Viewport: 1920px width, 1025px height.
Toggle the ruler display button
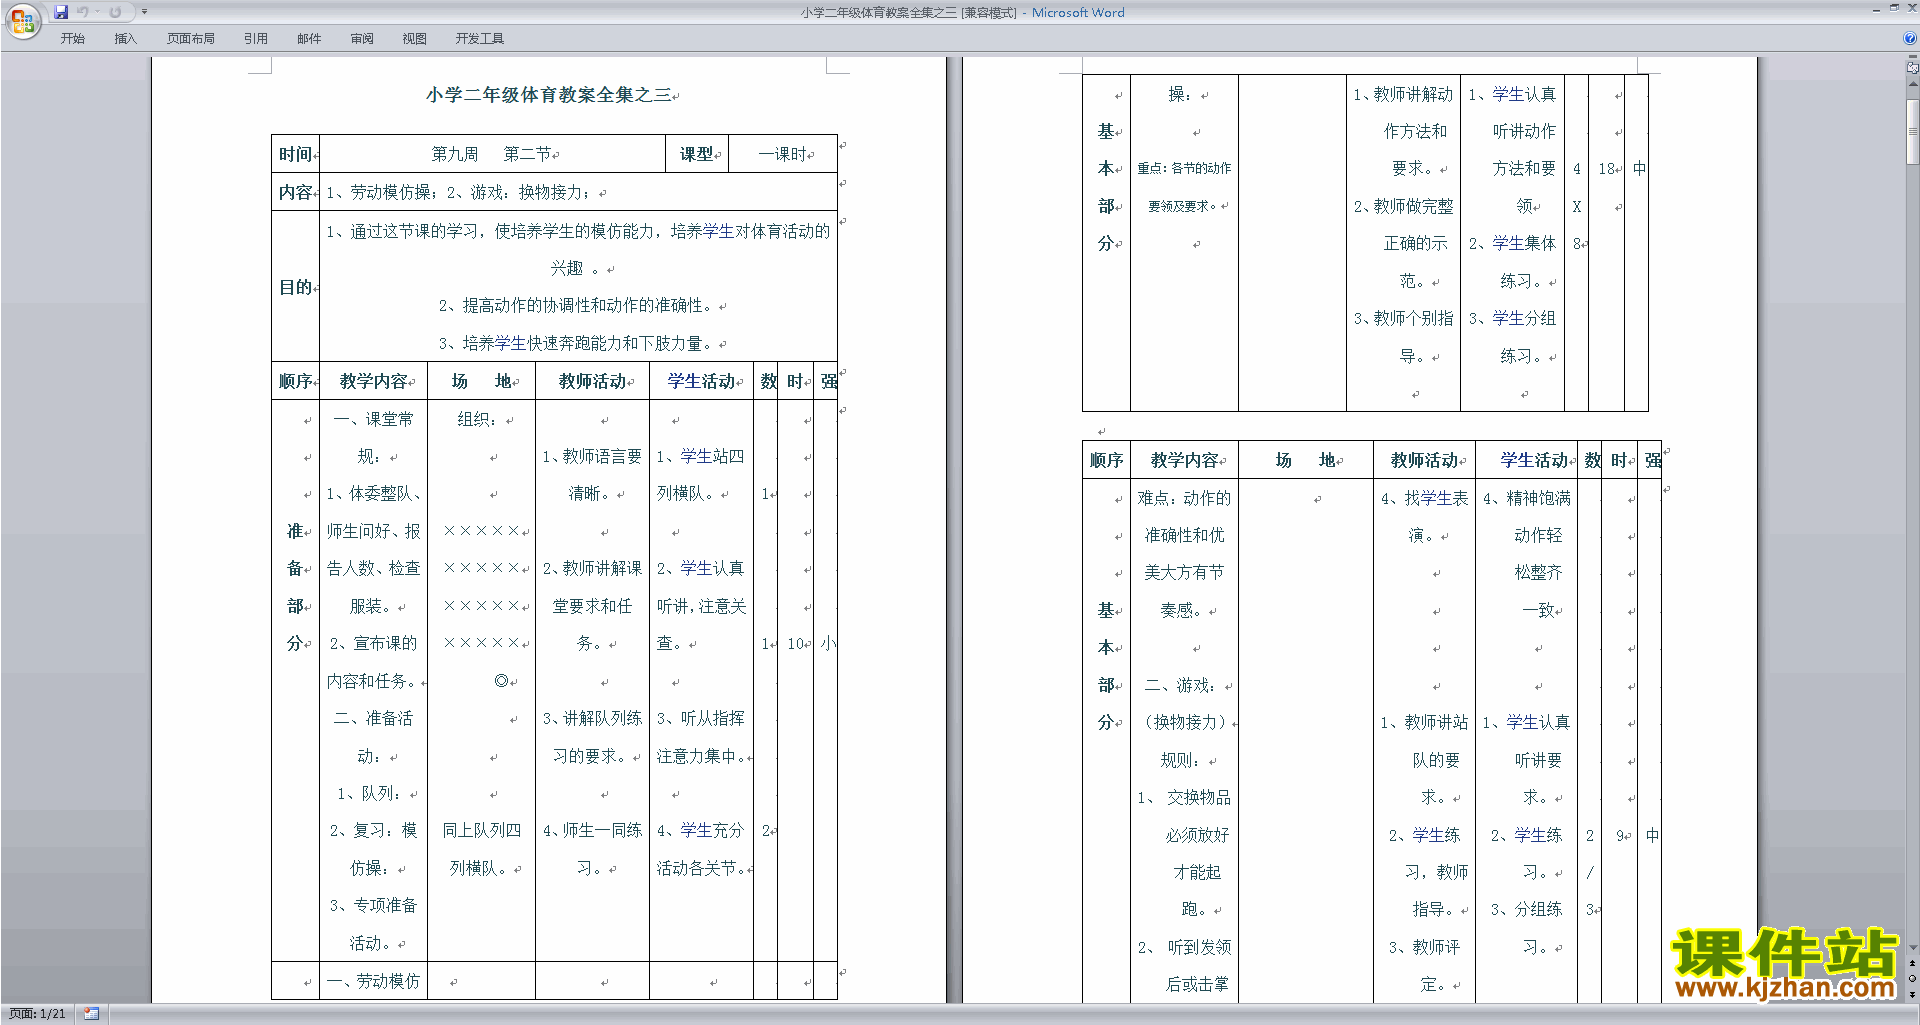[1913, 68]
